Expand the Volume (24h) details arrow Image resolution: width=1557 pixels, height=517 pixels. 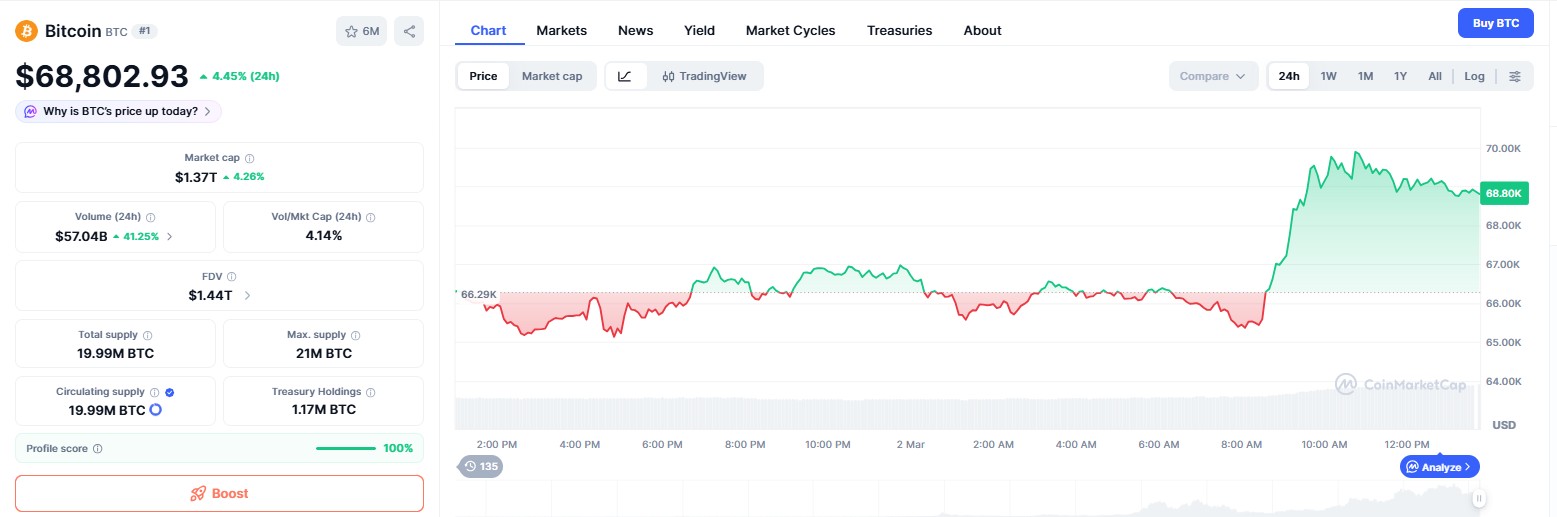(x=169, y=236)
